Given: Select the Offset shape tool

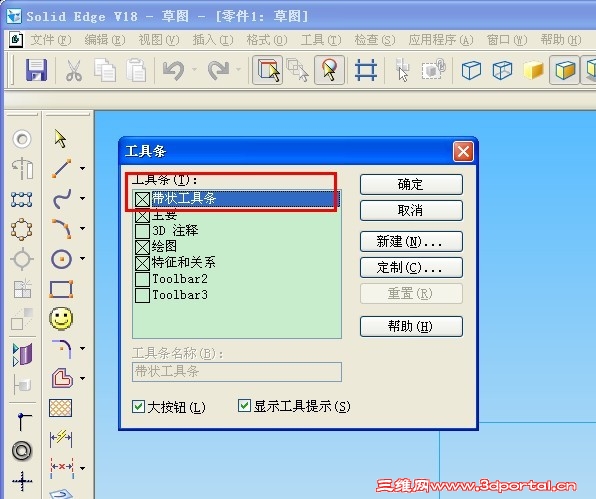Looking at the screenshot, I should (x=62, y=378).
